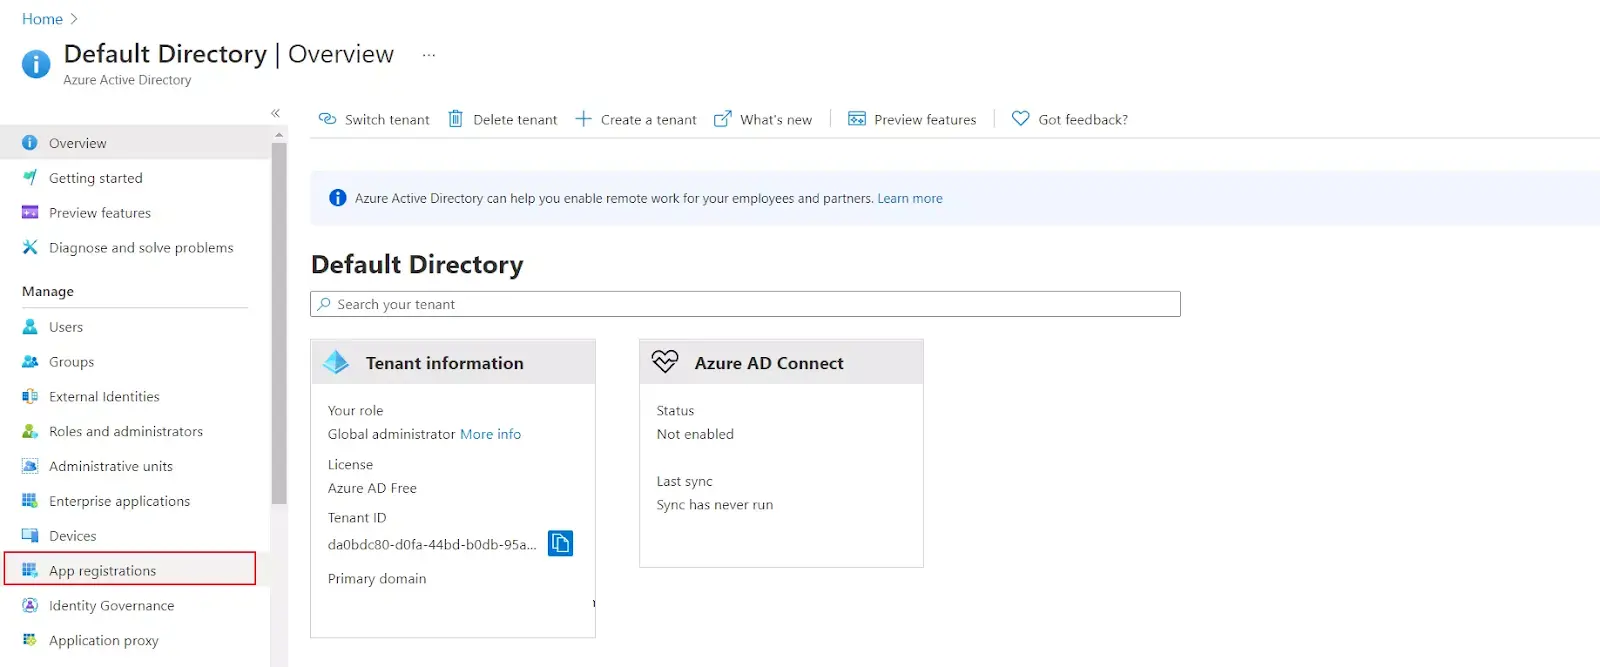Click Delete tenant toolbar button

503,119
